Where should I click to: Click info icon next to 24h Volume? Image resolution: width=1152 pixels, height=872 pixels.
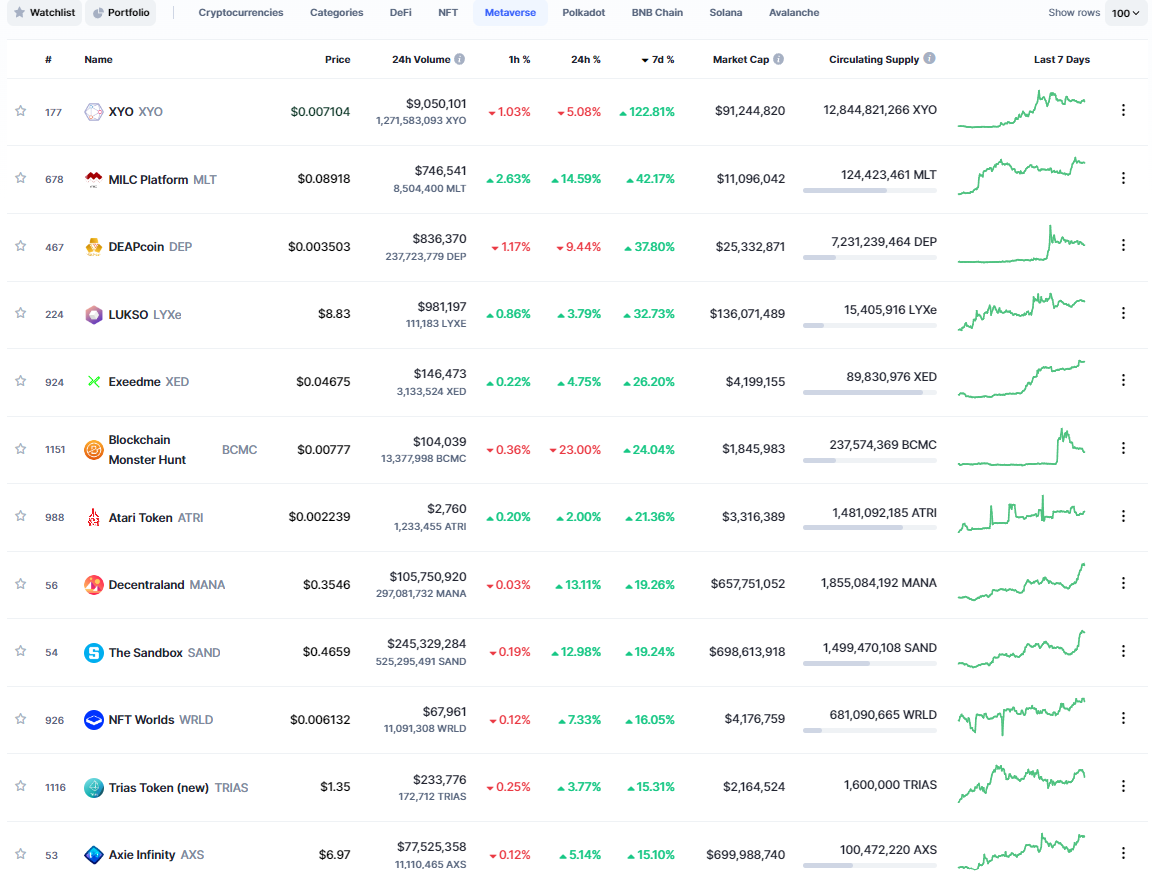pyautogui.click(x=460, y=60)
